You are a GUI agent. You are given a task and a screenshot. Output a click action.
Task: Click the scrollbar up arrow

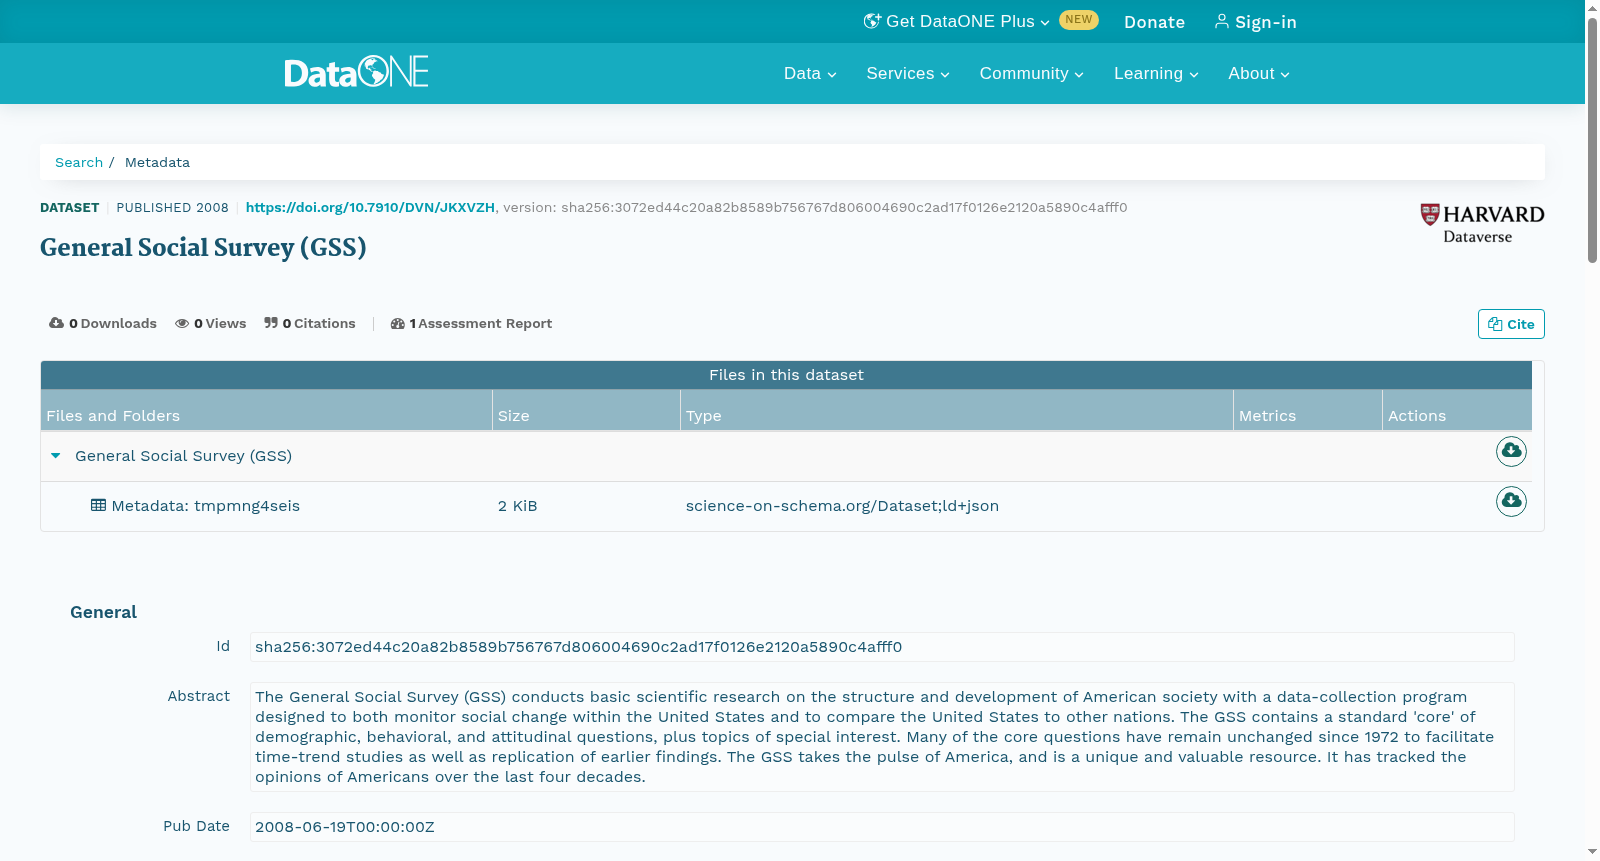click(x=1592, y=7)
